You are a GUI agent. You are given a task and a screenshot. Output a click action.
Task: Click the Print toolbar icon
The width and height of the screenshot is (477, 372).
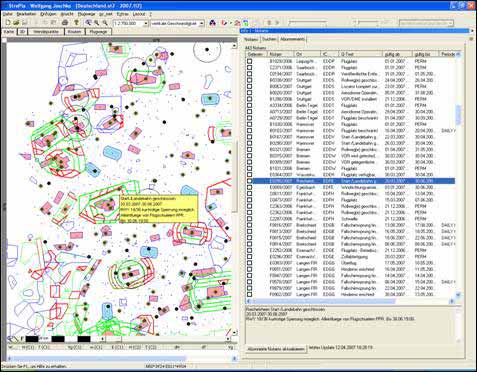point(65,23)
